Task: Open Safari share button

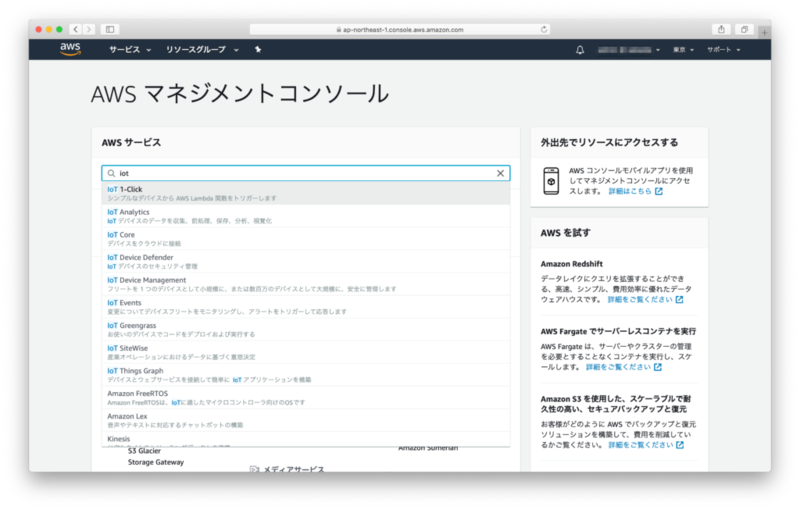Action: pos(721,30)
